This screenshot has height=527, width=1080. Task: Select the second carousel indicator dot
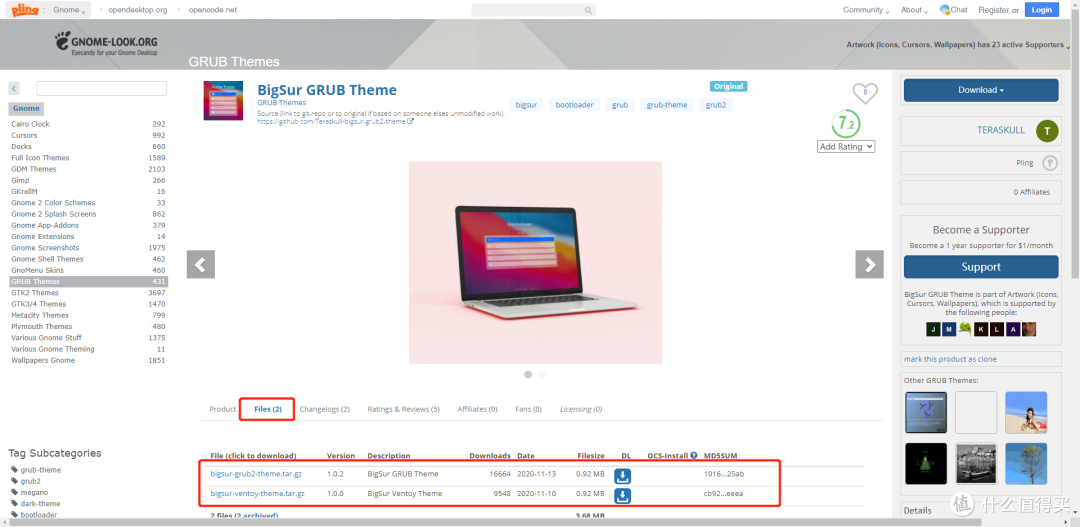[542, 374]
